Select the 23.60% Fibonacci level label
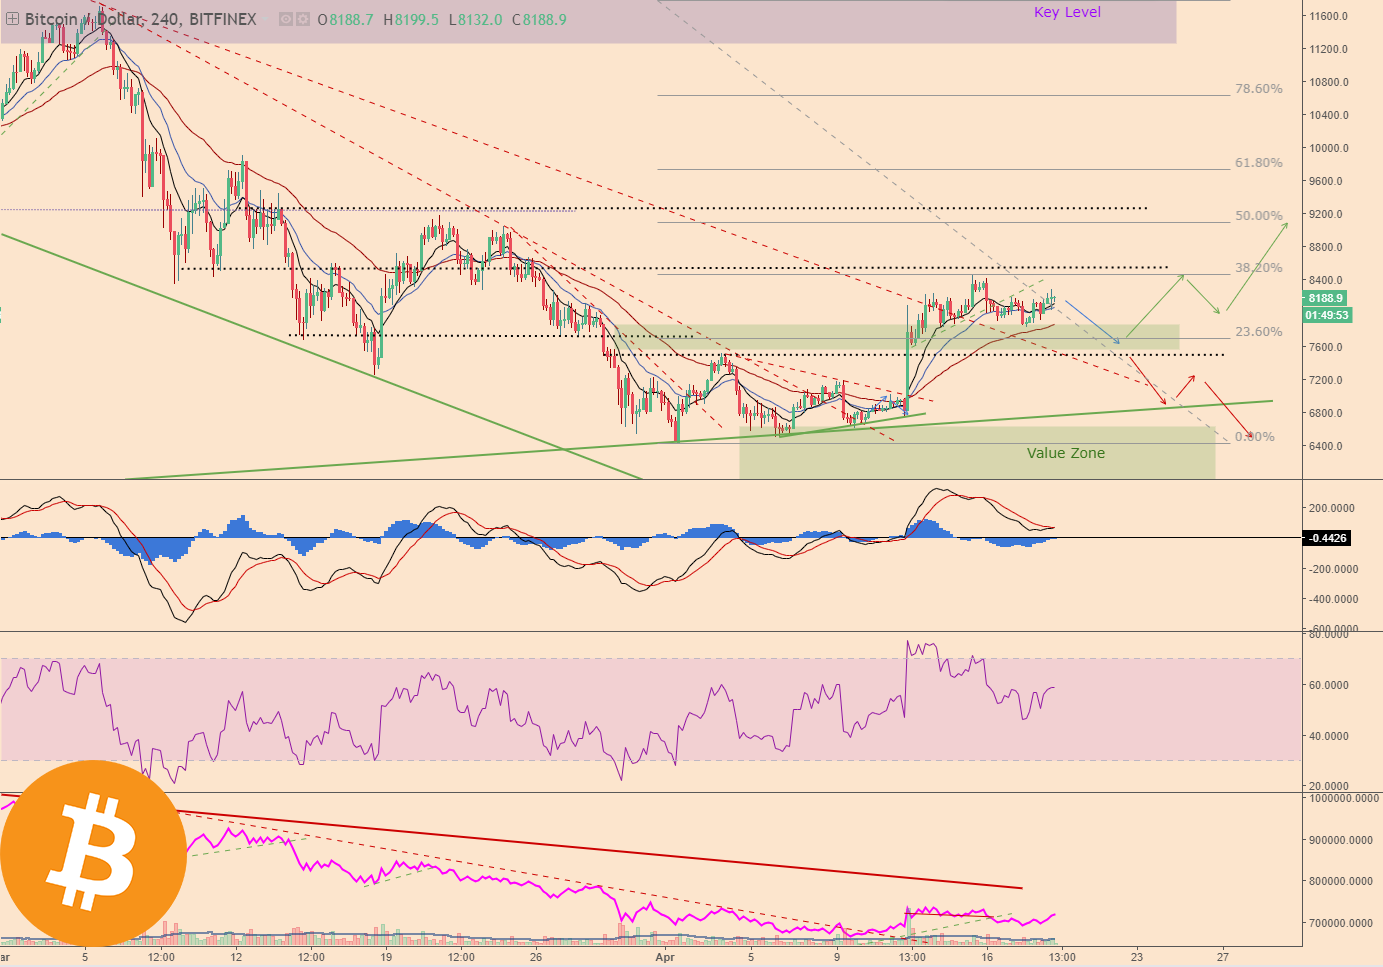1383x967 pixels. [1258, 331]
